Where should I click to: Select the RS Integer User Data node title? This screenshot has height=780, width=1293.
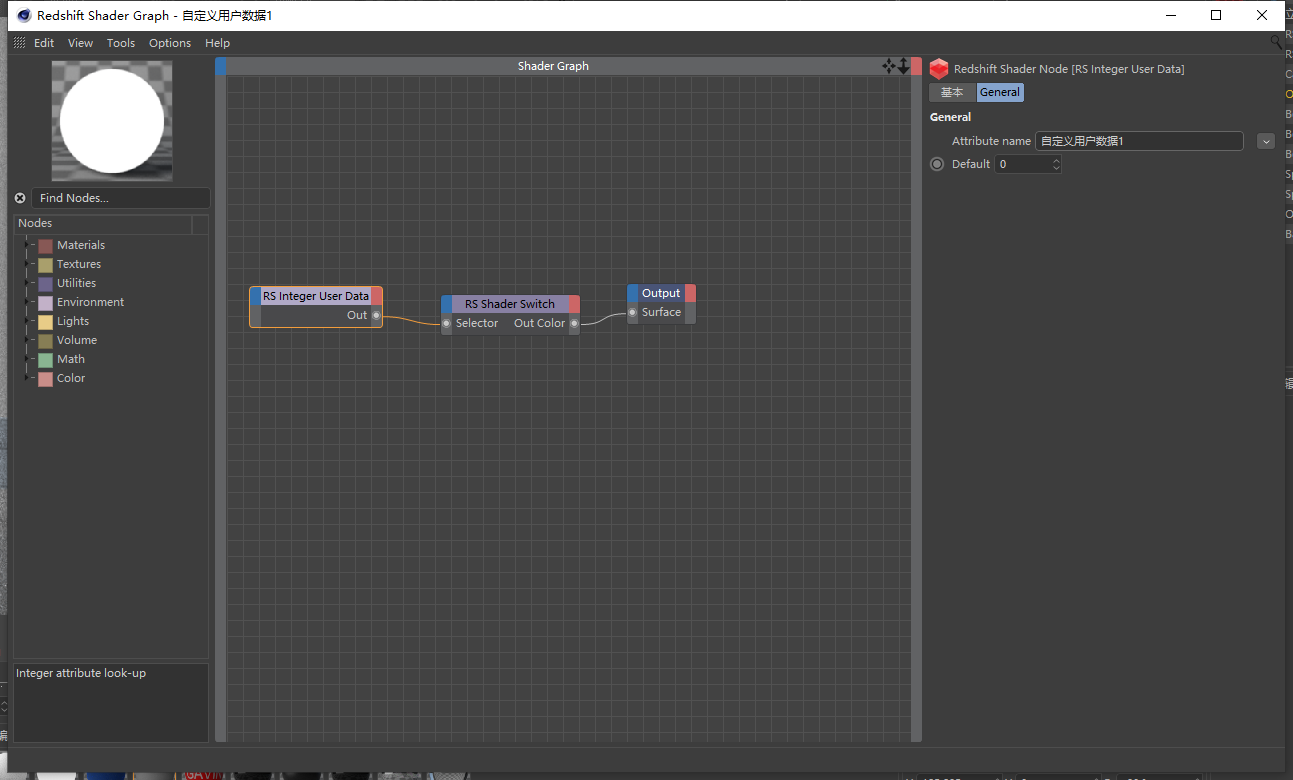316,296
